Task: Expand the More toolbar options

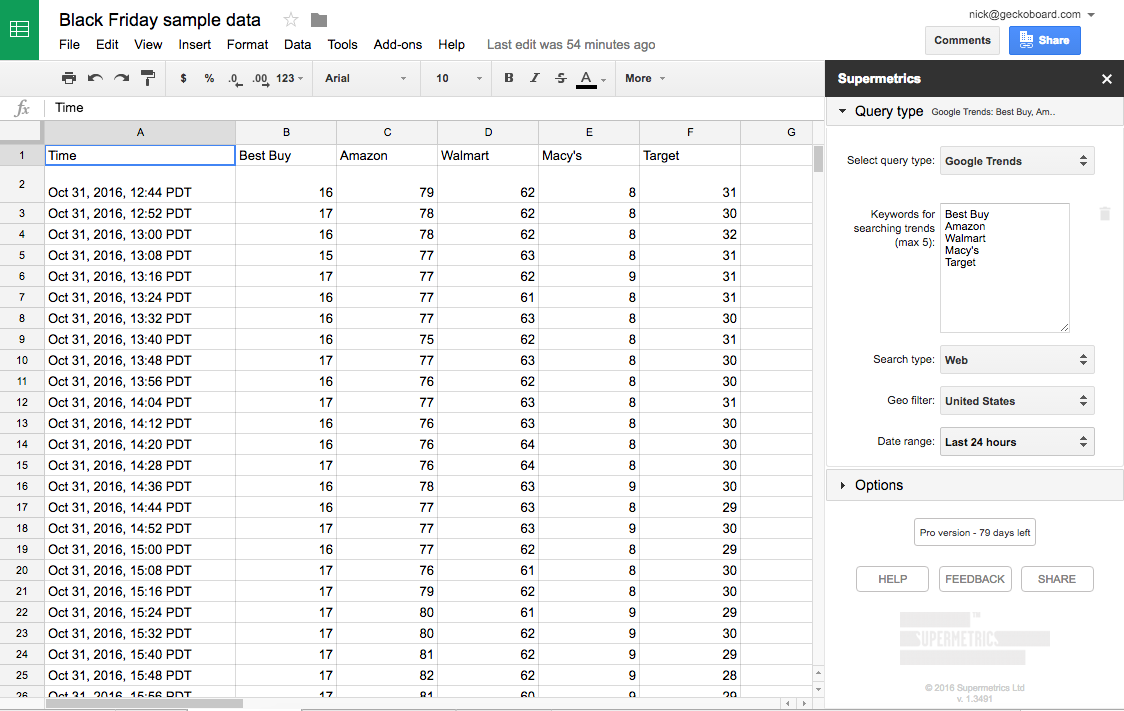Action: click(x=645, y=78)
